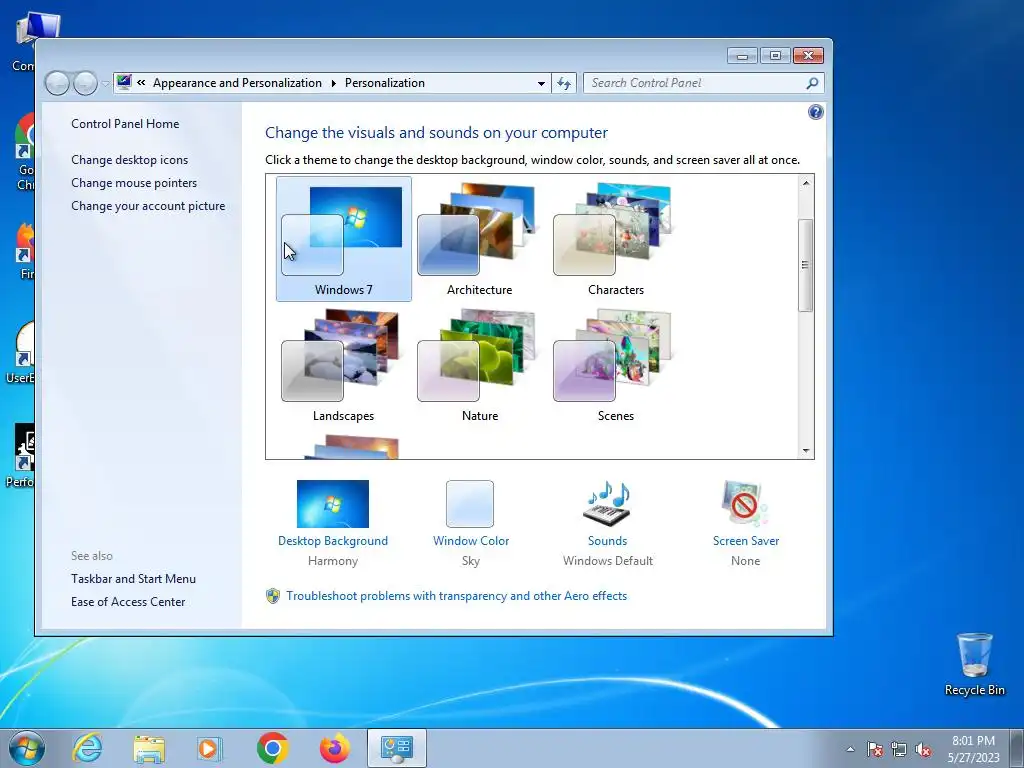Open Change desktop icons
The height and width of the screenshot is (768, 1024).
pyautogui.click(x=129, y=159)
